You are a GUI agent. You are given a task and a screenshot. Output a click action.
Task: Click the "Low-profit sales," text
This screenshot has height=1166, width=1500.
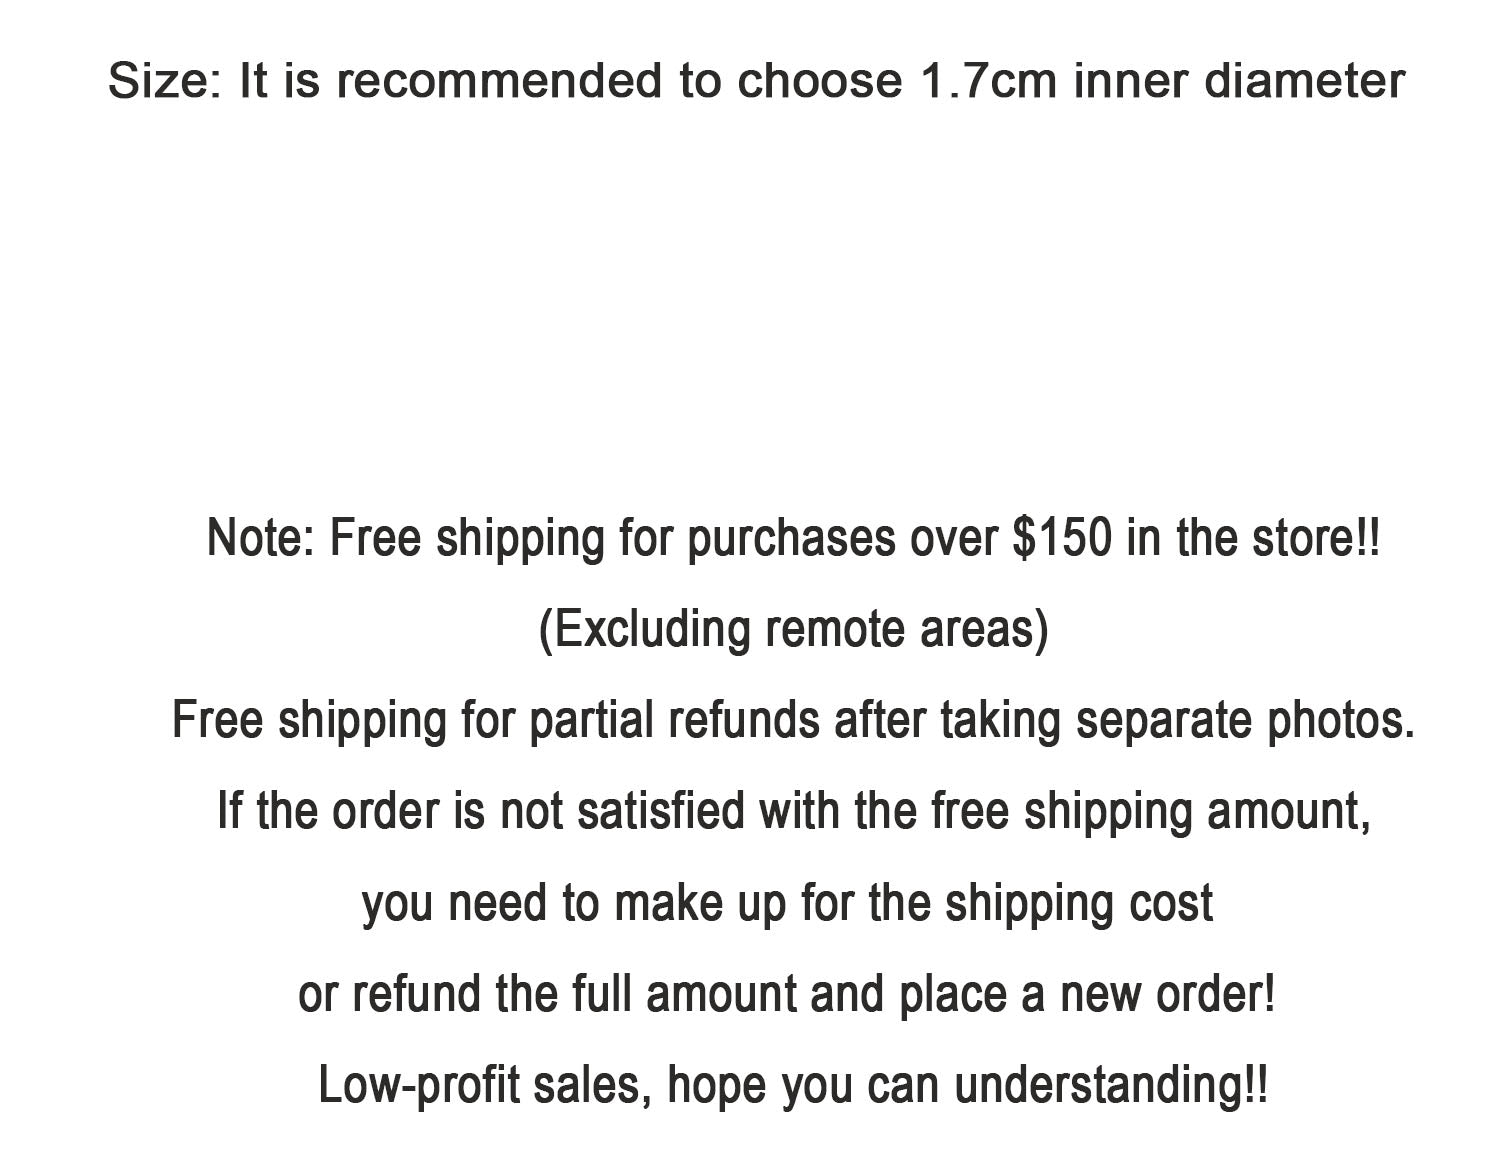pyautogui.click(x=485, y=1085)
